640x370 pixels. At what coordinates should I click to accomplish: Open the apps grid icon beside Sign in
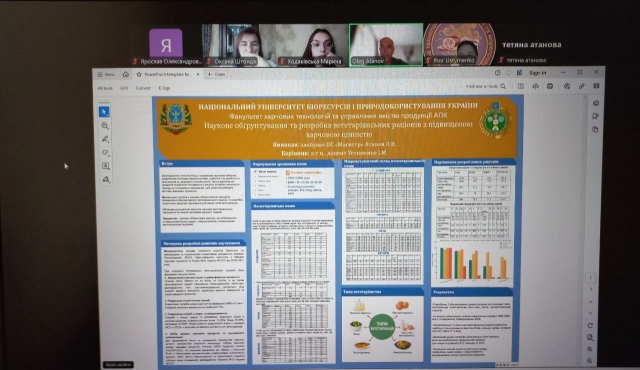[519, 73]
